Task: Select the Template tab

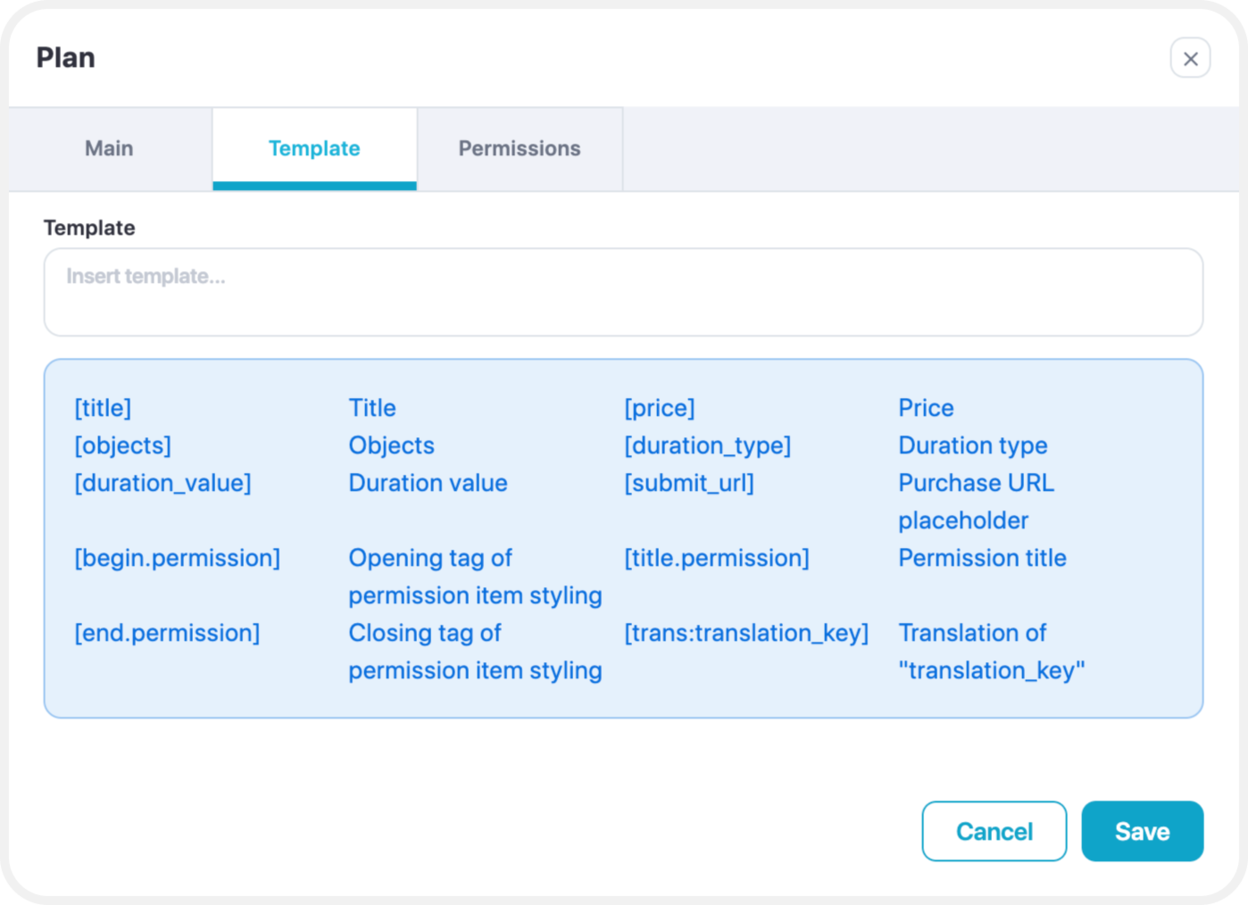Action: coord(314,148)
